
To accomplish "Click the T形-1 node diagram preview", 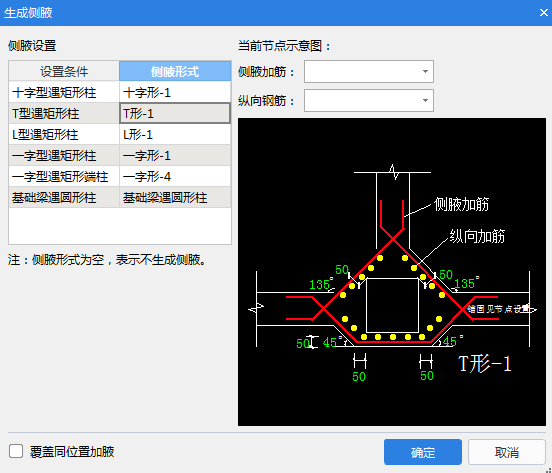I will click(x=392, y=272).
